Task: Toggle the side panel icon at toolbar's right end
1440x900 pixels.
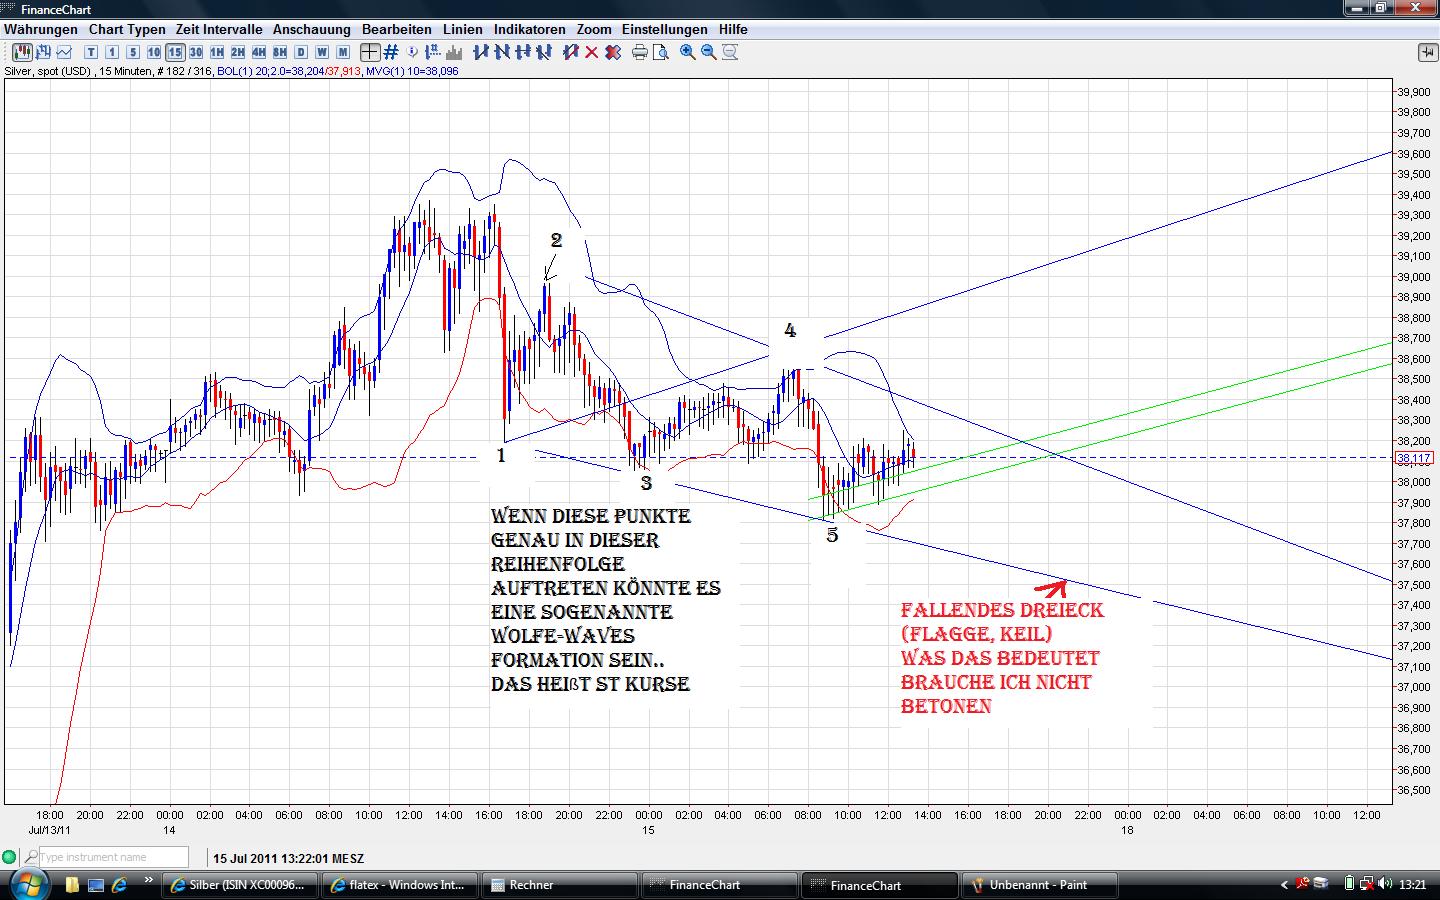Action: [x=1427, y=52]
